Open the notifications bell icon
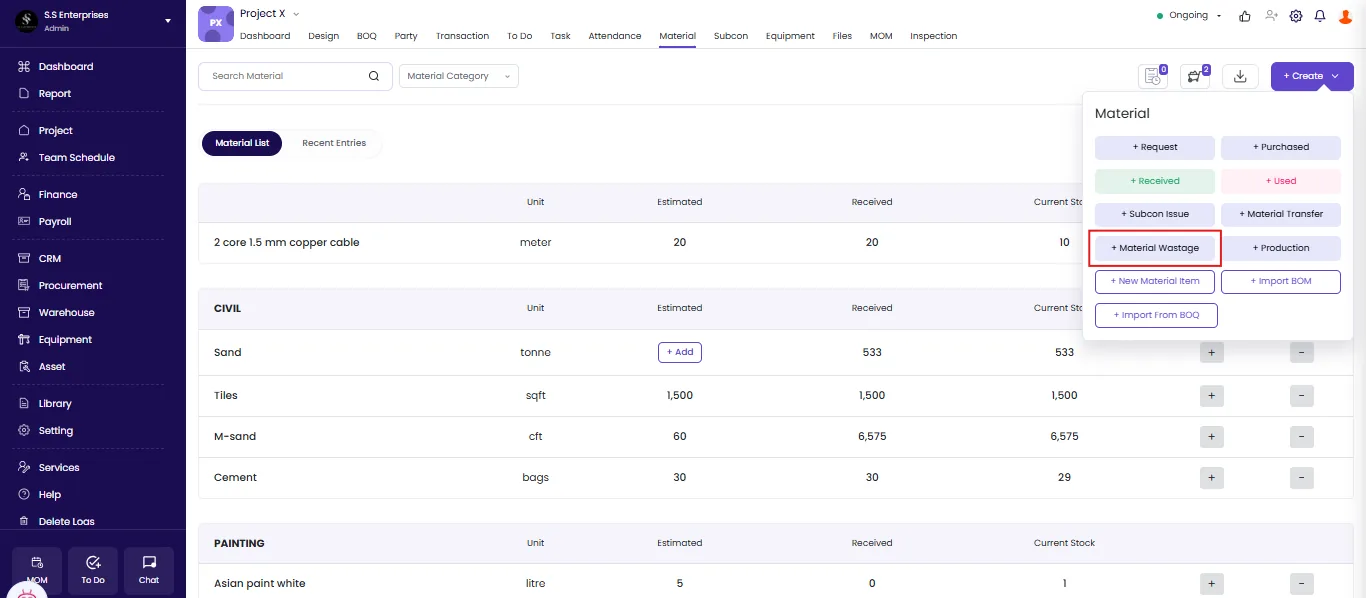Image resolution: width=1366 pixels, height=598 pixels. (x=1320, y=16)
